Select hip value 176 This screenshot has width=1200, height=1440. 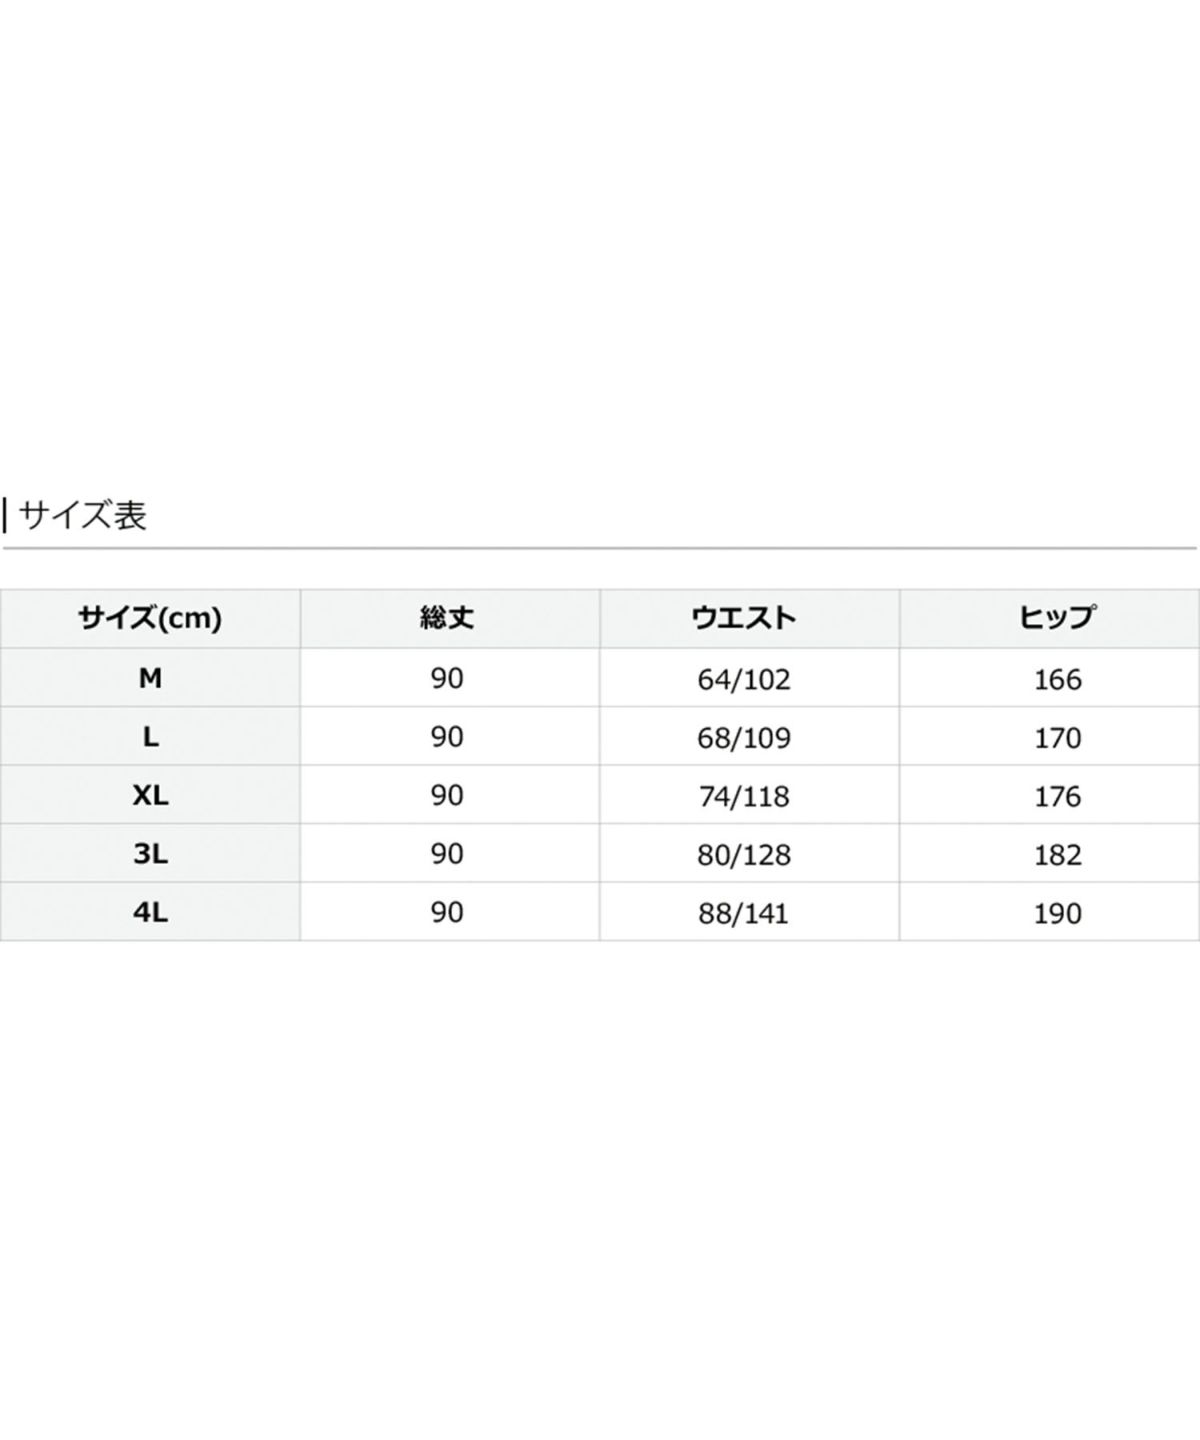[1057, 796]
